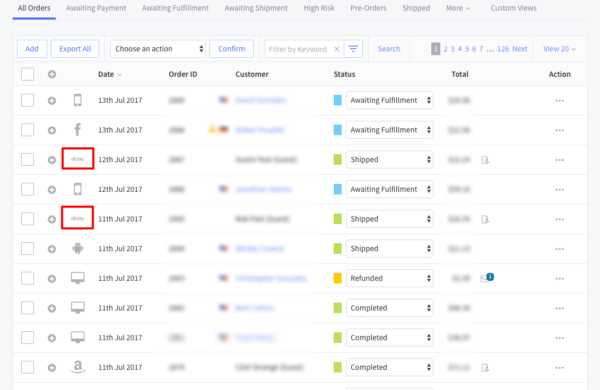Open the High Risk tab
Screen dimensions: 600x390
pyautogui.click(x=319, y=8)
